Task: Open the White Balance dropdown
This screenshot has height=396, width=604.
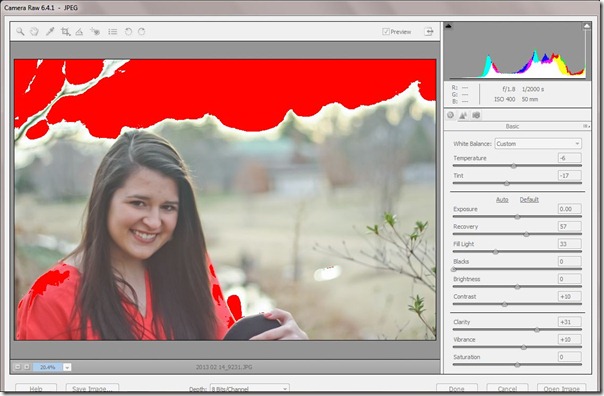Action: [538, 144]
